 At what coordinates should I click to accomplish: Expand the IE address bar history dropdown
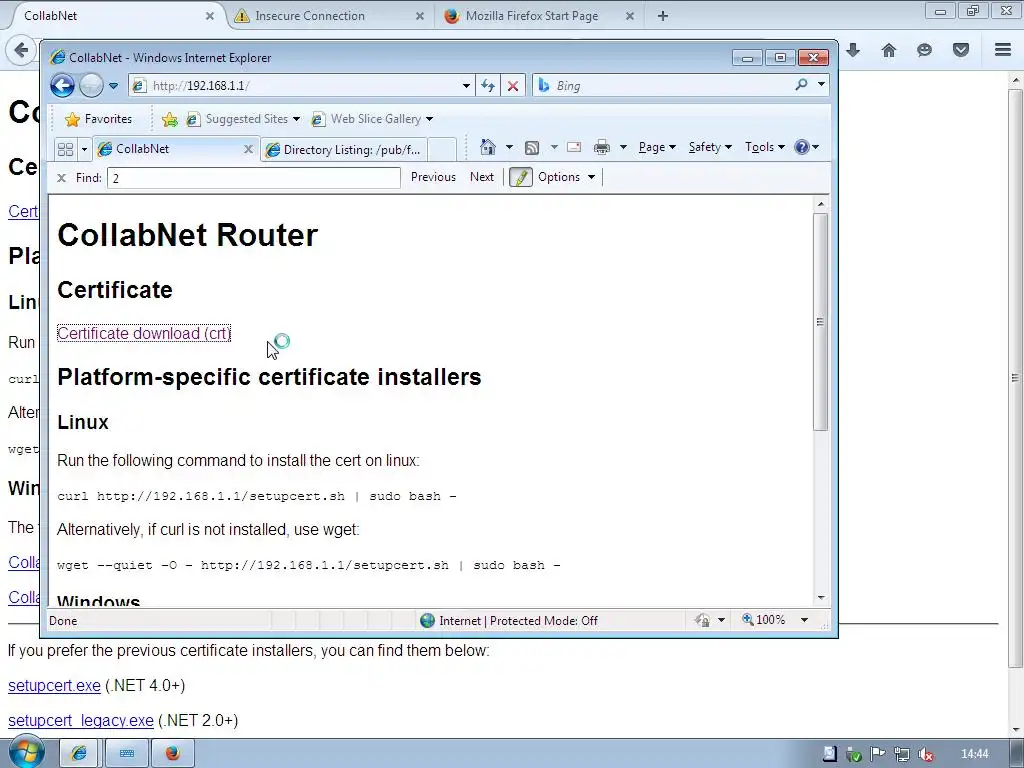click(x=466, y=86)
